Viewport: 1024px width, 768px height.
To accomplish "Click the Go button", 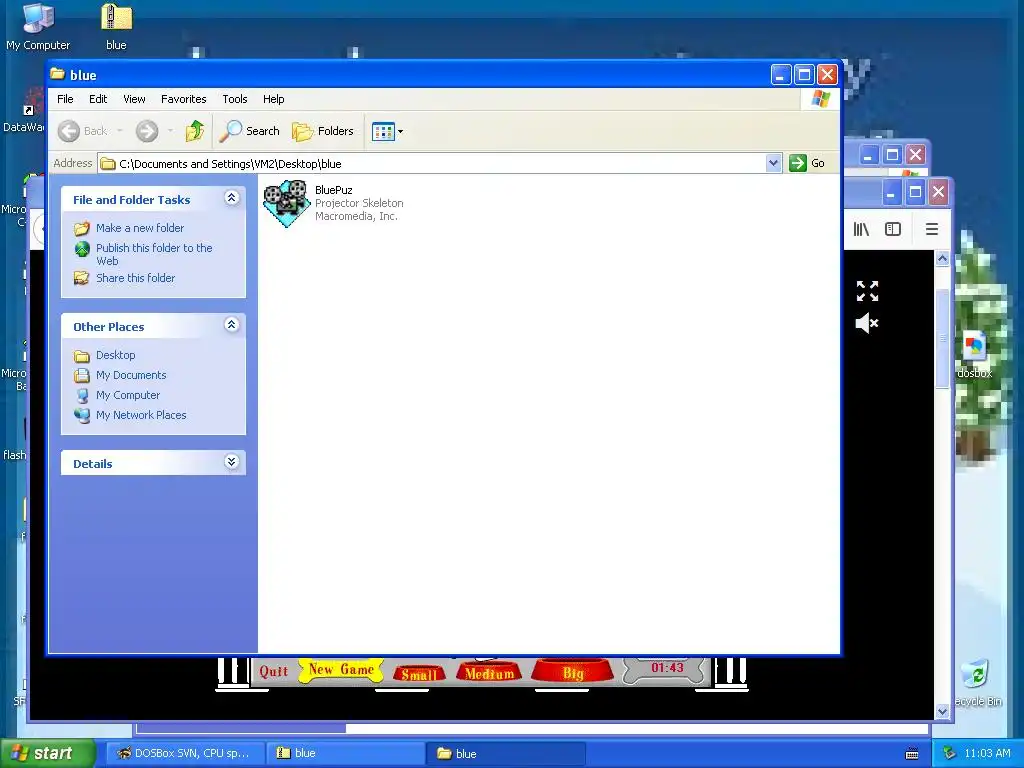I will click(x=807, y=163).
